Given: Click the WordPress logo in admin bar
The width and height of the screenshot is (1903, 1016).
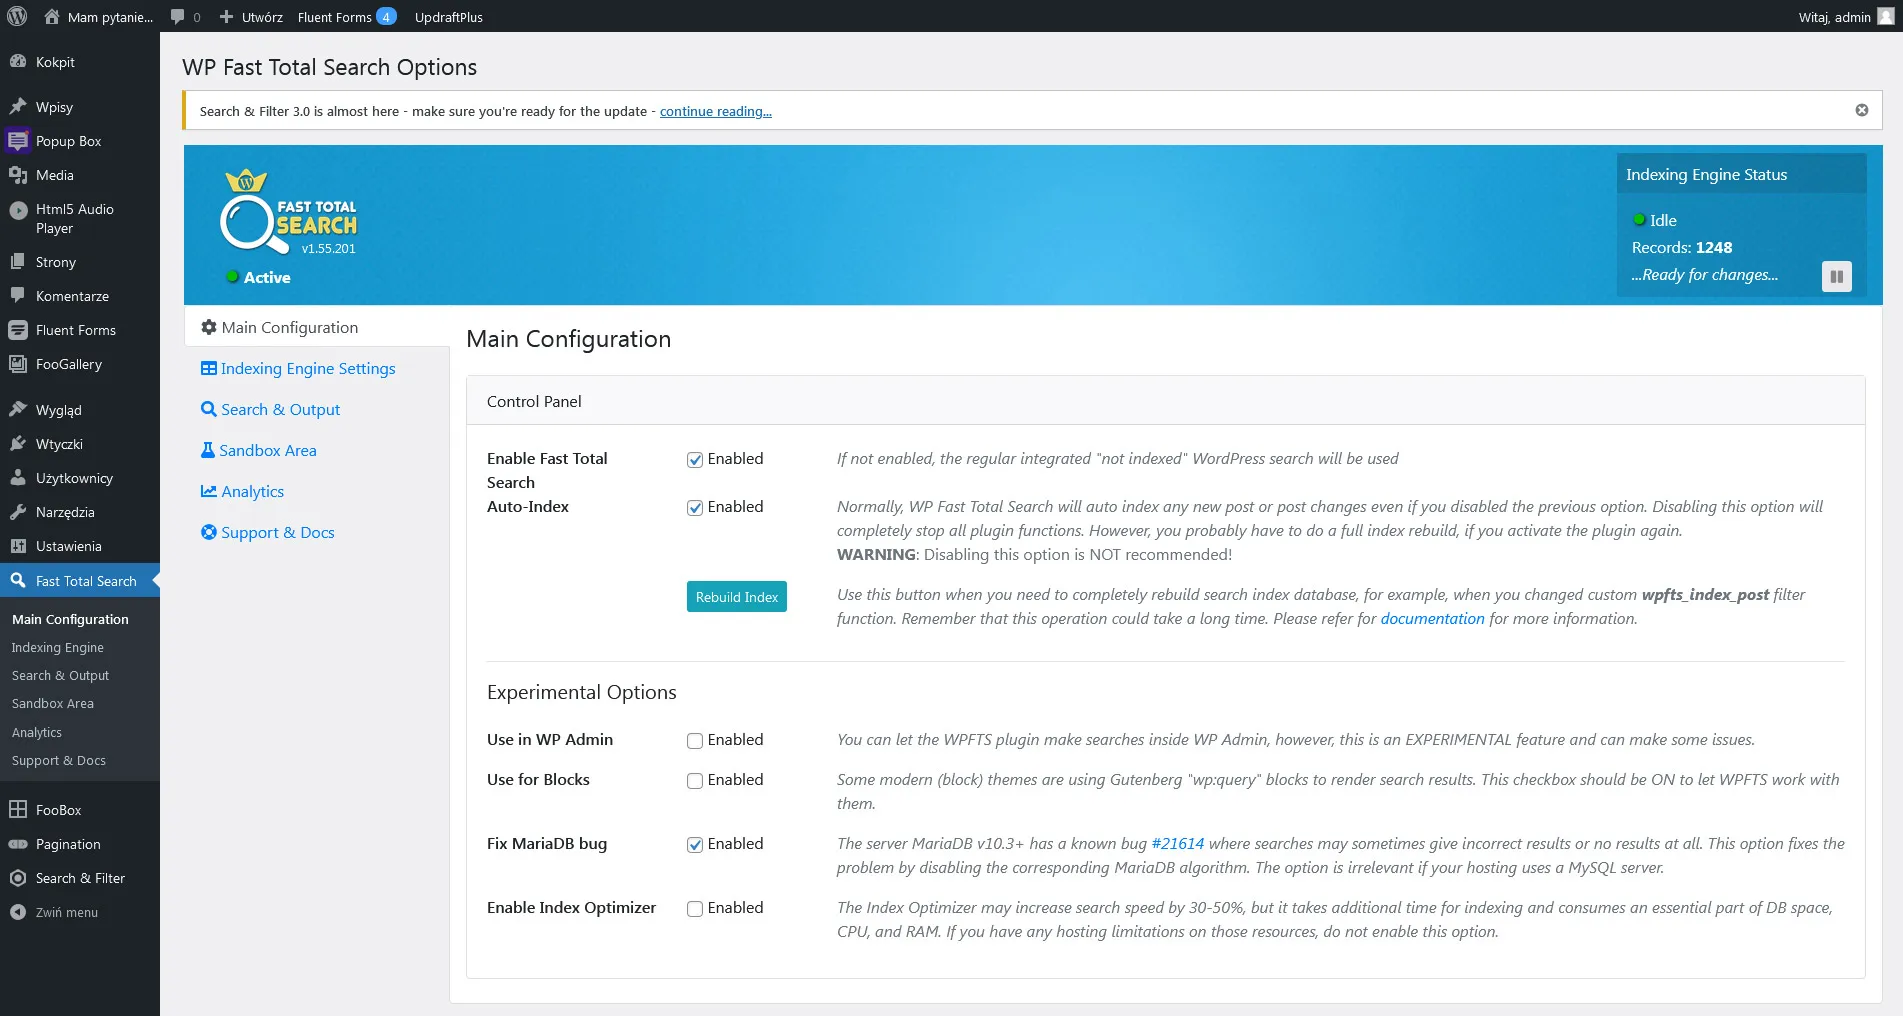Looking at the screenshot, I should coord(16,16).
